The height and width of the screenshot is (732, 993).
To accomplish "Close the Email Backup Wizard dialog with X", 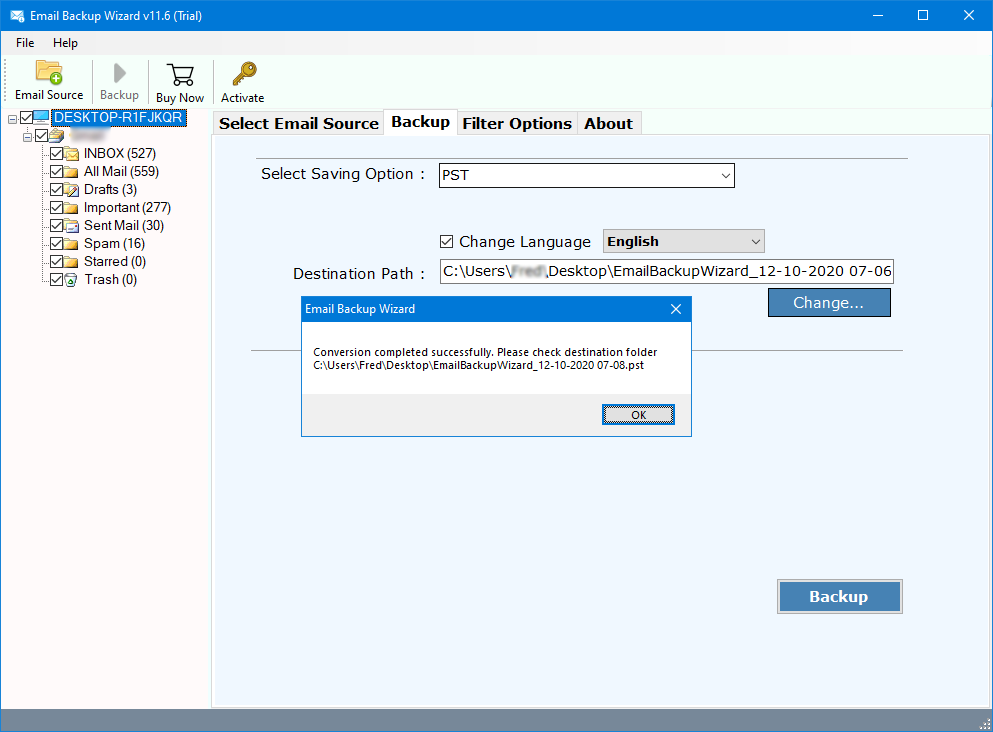I will [x=676, y=309].
